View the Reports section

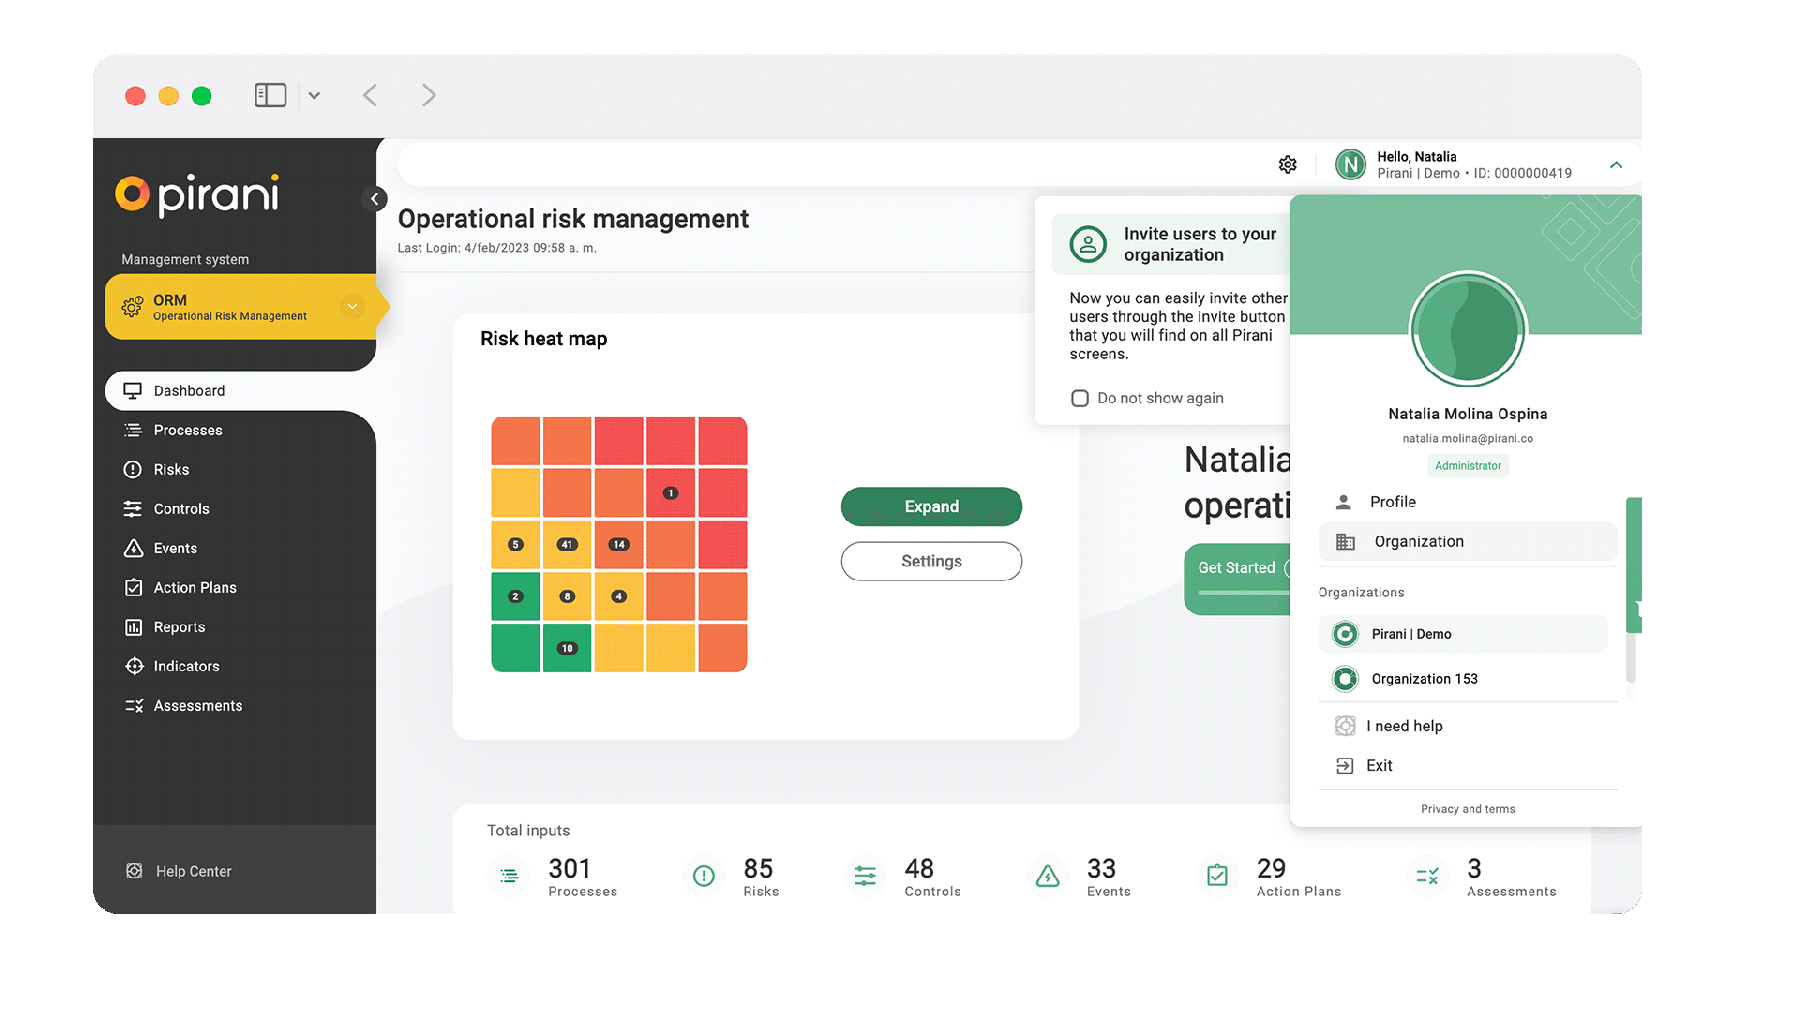coord(178,626)
